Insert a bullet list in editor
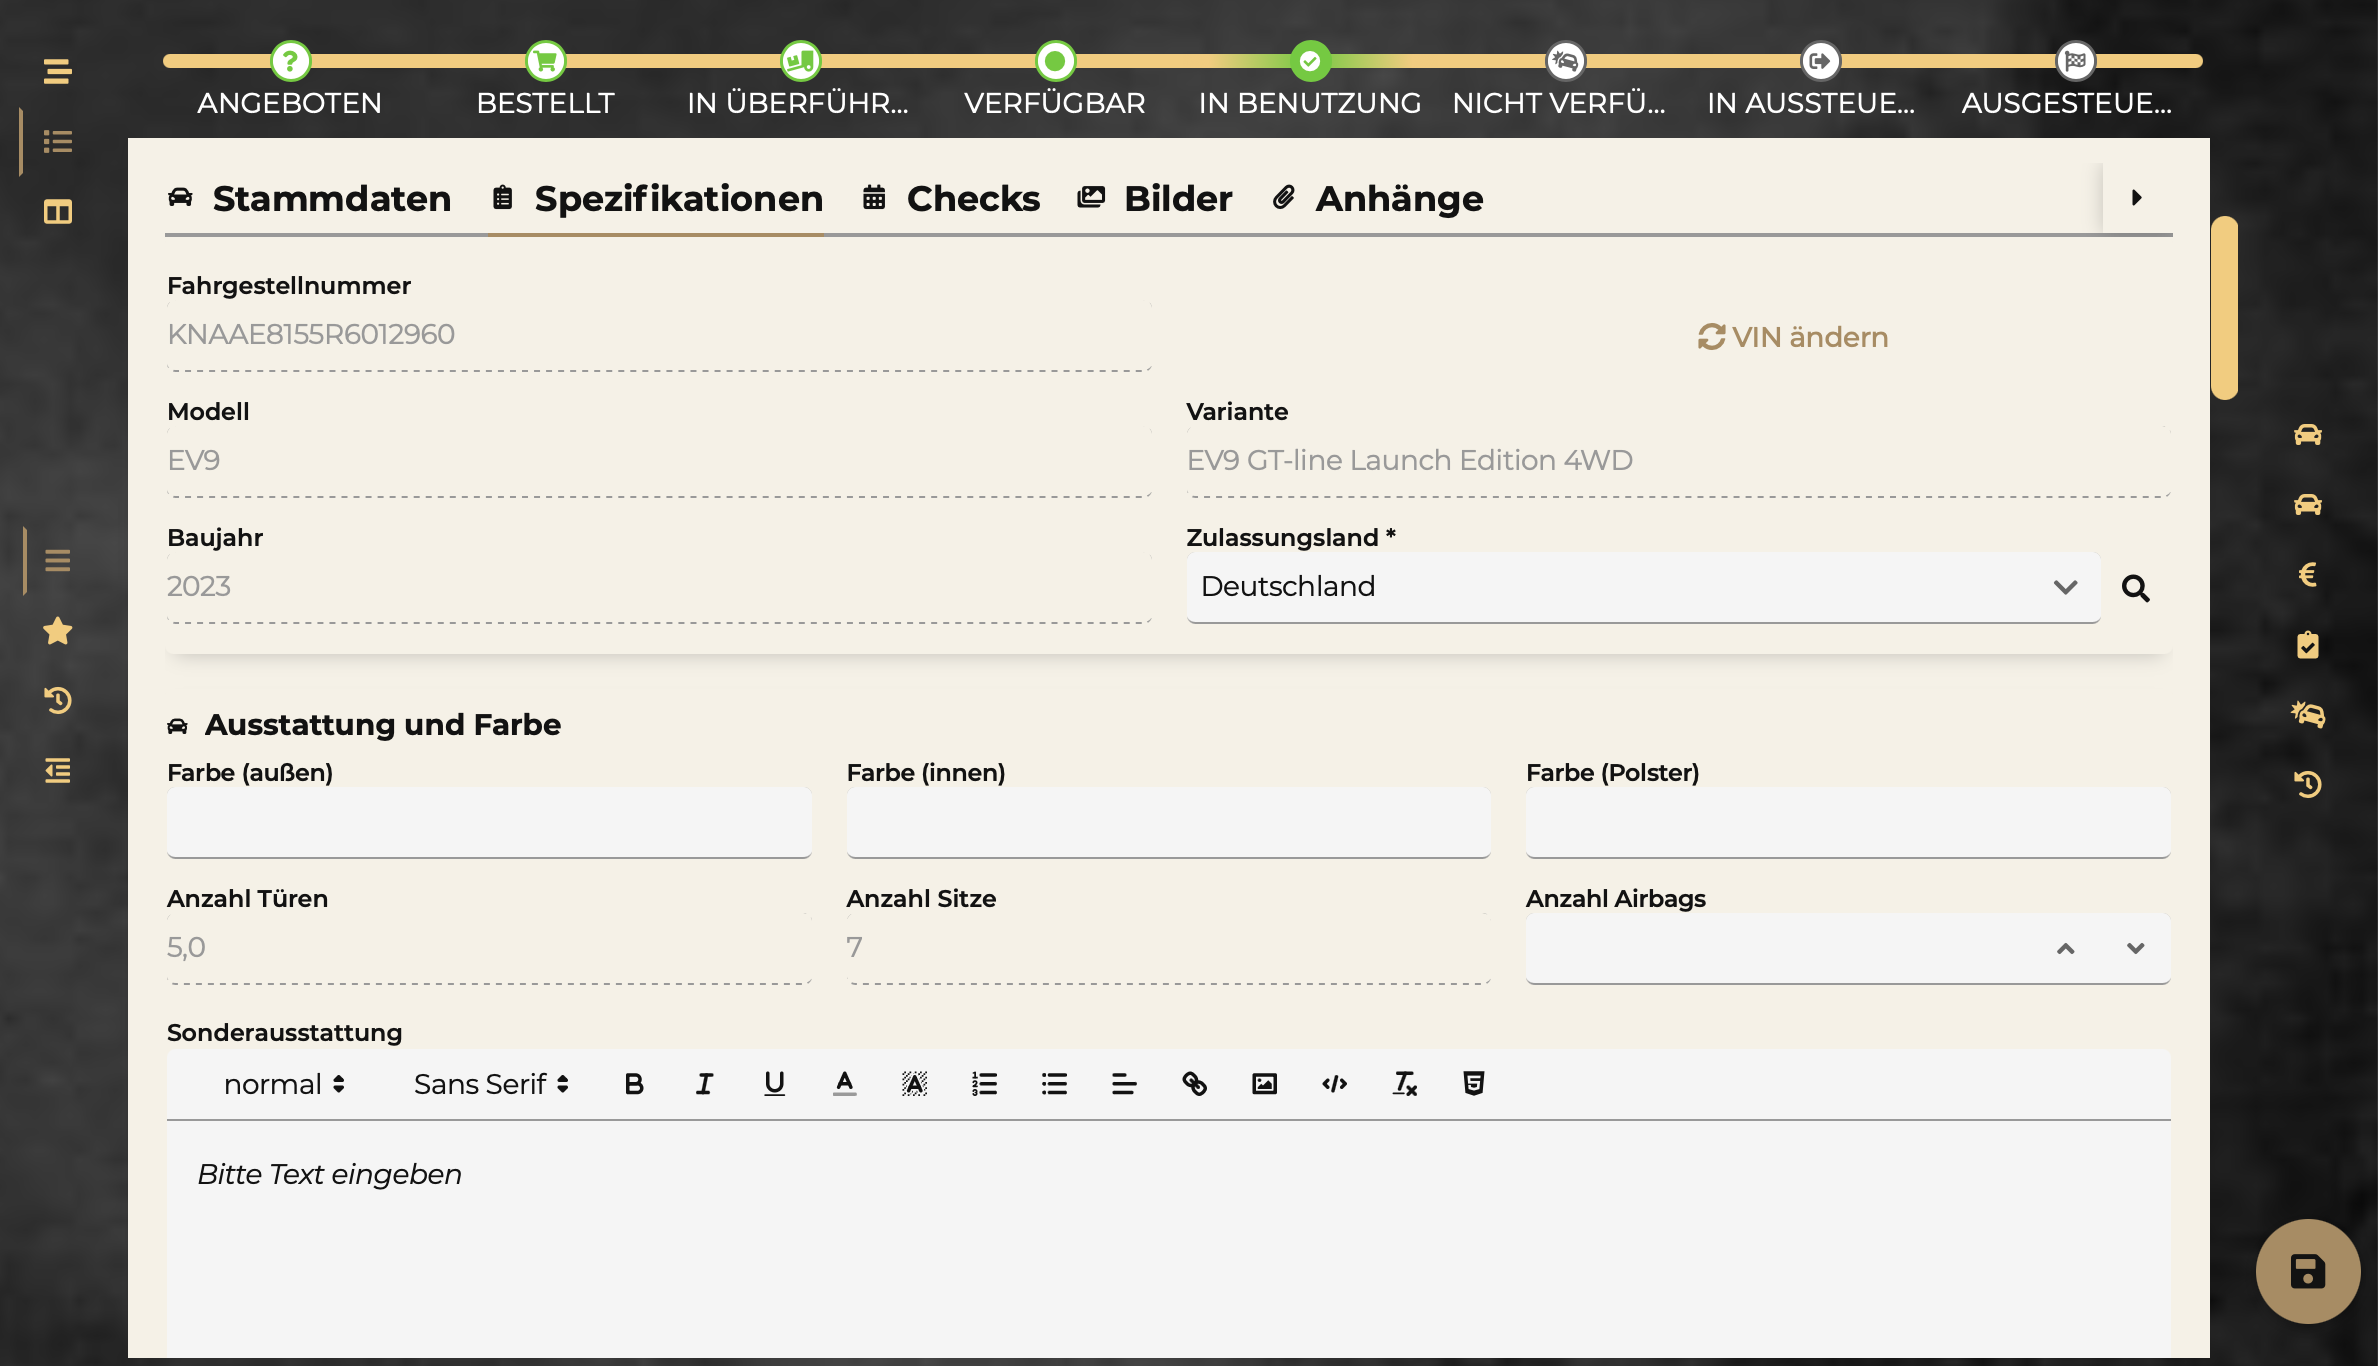Screen dimensions: 2378x1366 [x=1054, y=1084]
